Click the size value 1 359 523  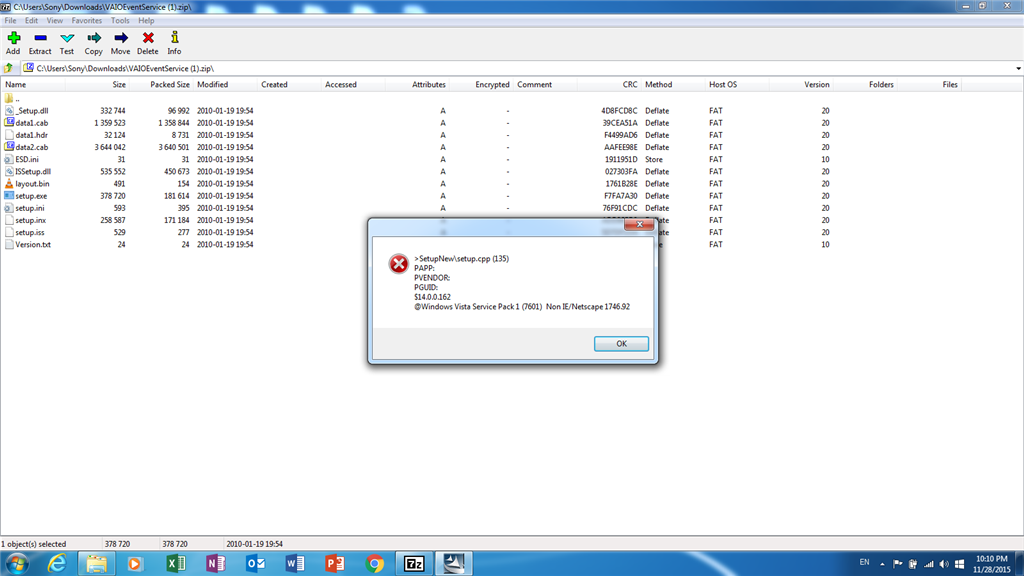click(110, 123)
